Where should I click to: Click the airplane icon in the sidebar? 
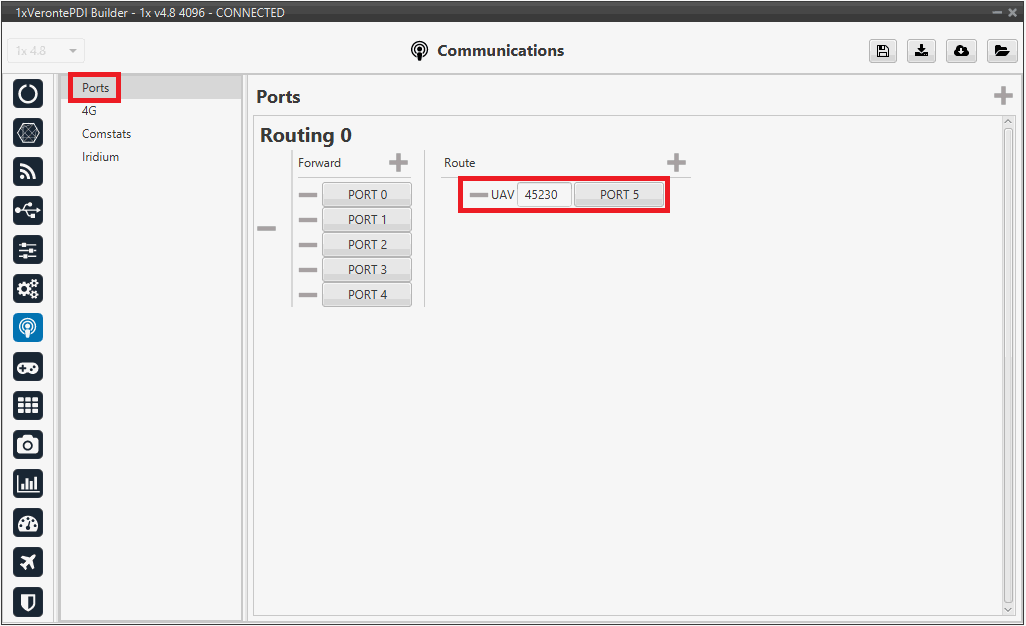(x=28, y=562)
